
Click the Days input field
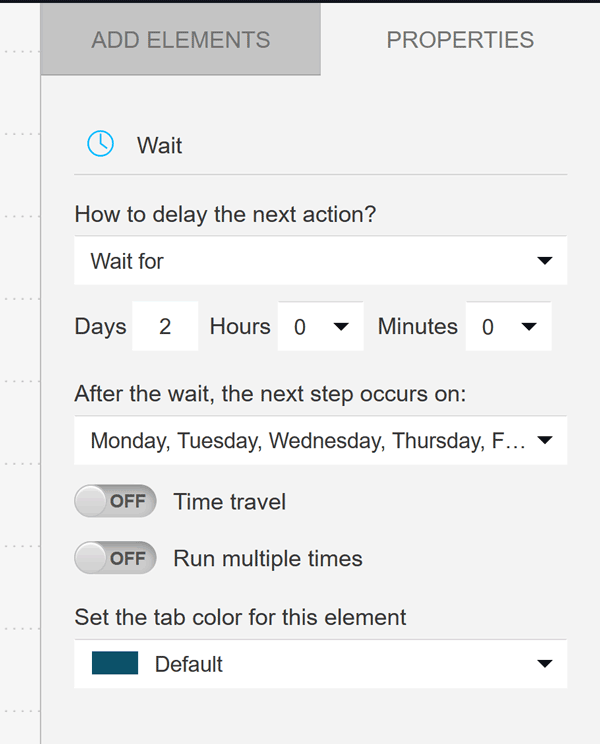[165, 327]
